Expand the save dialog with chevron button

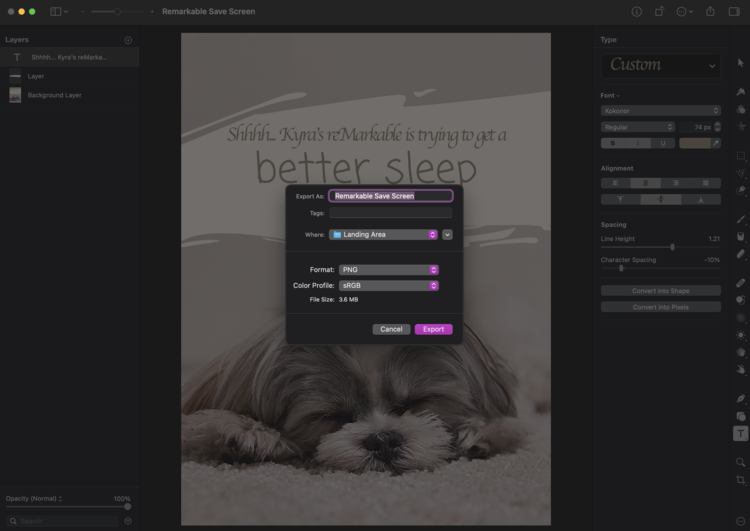(x=447, y=234)
